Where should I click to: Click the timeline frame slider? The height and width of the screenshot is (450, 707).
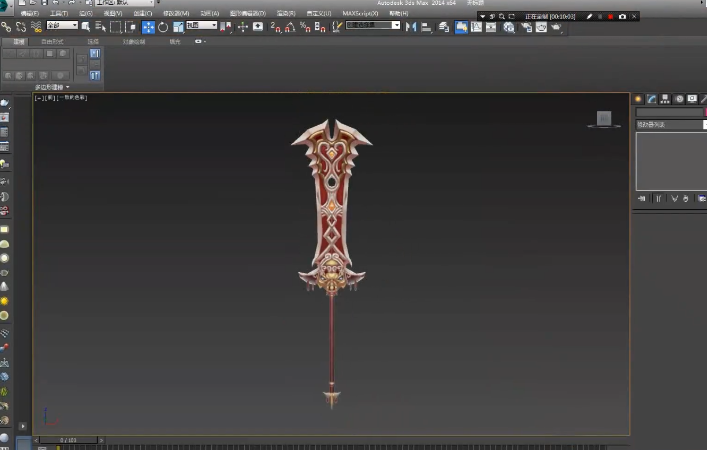point(68,439)
